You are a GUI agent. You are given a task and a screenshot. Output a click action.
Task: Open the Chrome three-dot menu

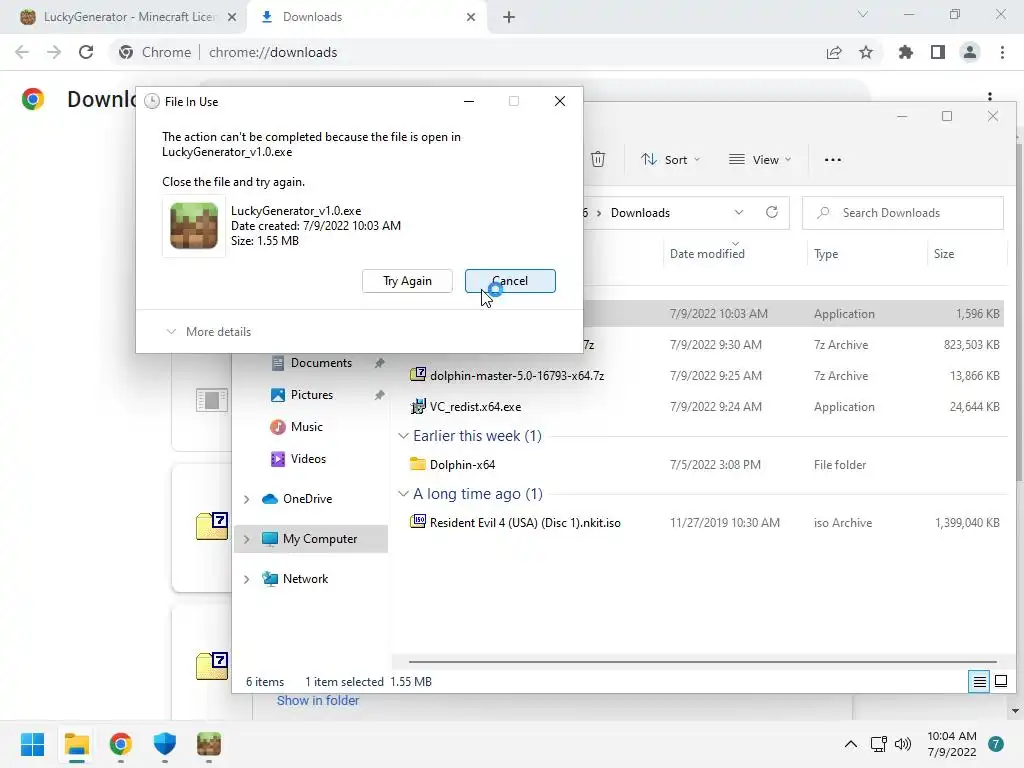click(x=1002, y=52)
